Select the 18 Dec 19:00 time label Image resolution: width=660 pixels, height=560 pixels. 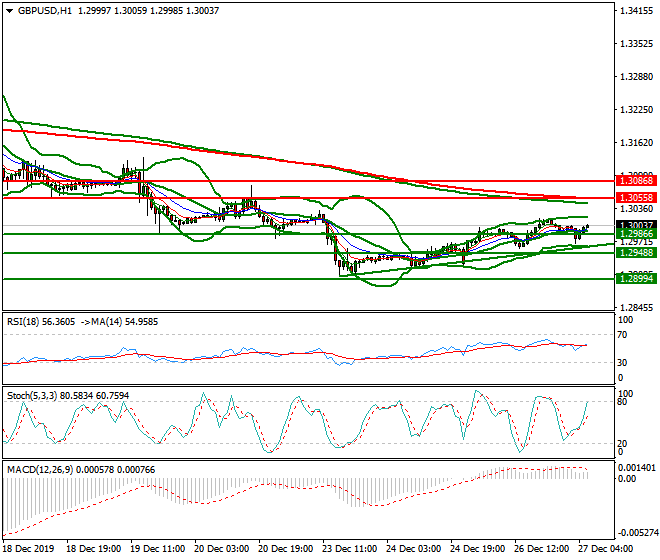pos(93,549)
